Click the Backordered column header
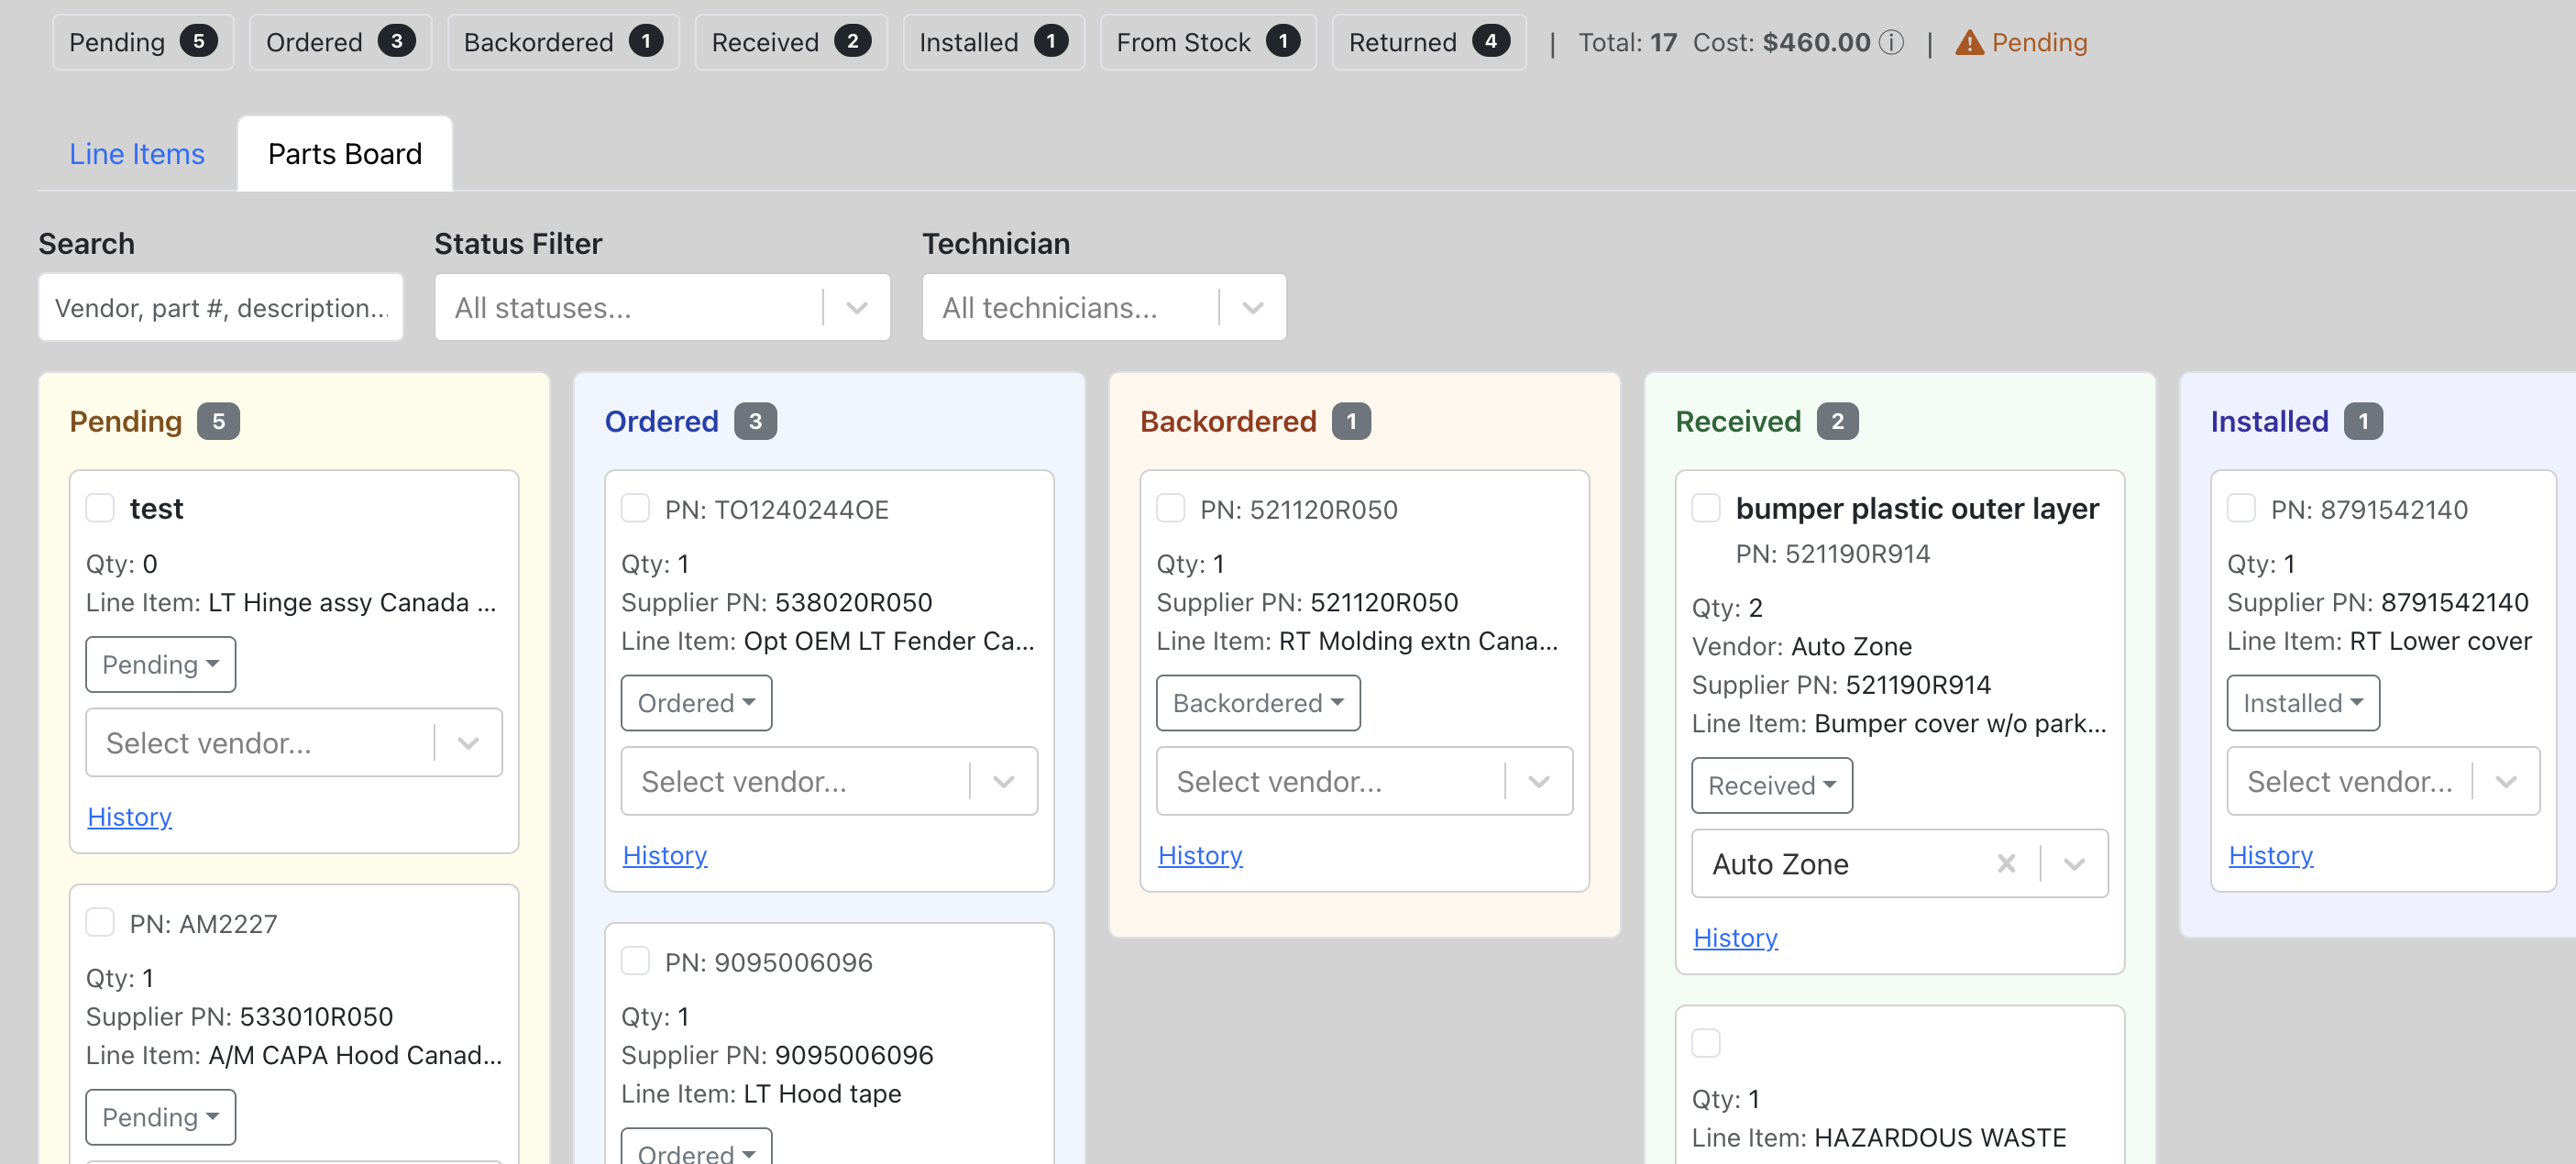The height and width of the screenshot is (1164, 2576). click(x=1228, y=421)
